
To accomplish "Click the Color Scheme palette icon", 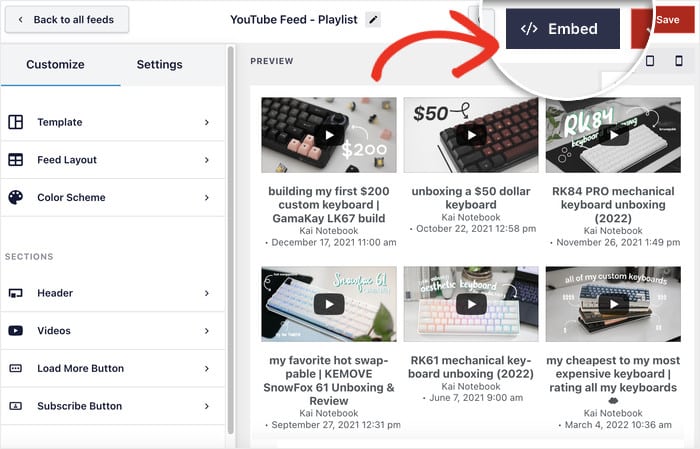I will click(x=16, y=197).
